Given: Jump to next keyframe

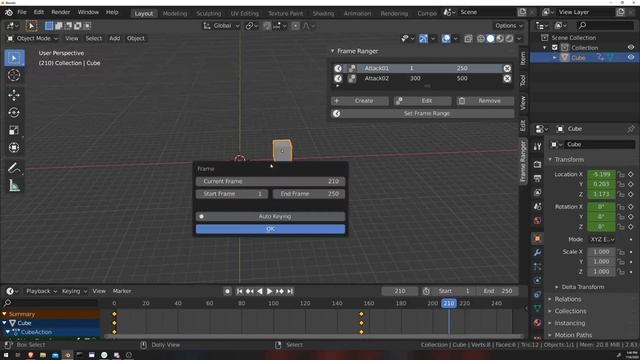Looking at the screenshot, I should point(280,291).
